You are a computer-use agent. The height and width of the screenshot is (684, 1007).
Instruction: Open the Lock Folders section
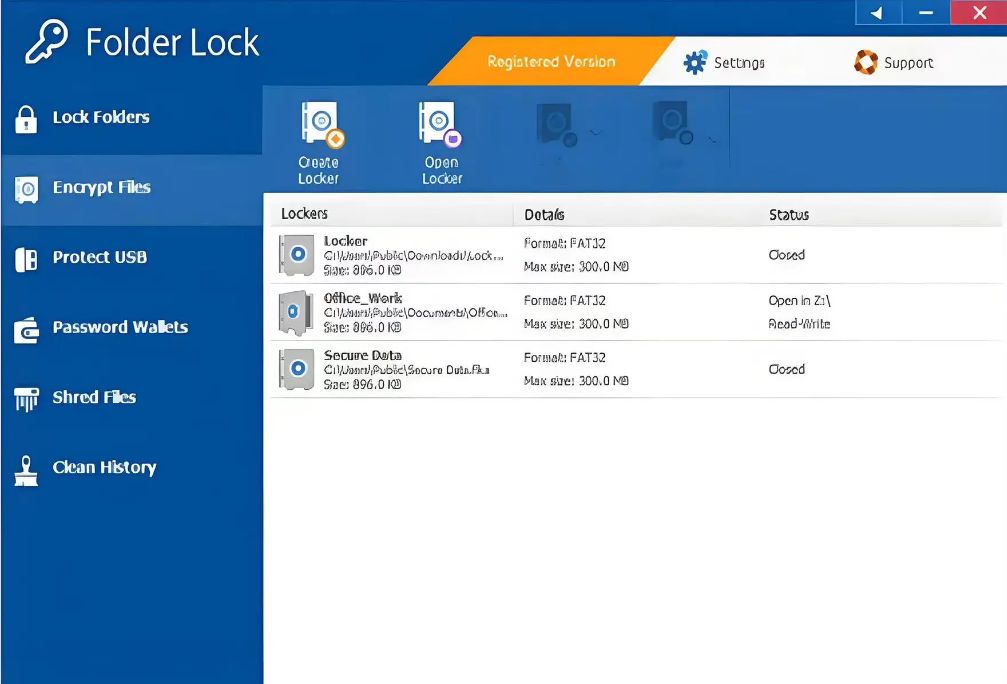pos(131,118)
